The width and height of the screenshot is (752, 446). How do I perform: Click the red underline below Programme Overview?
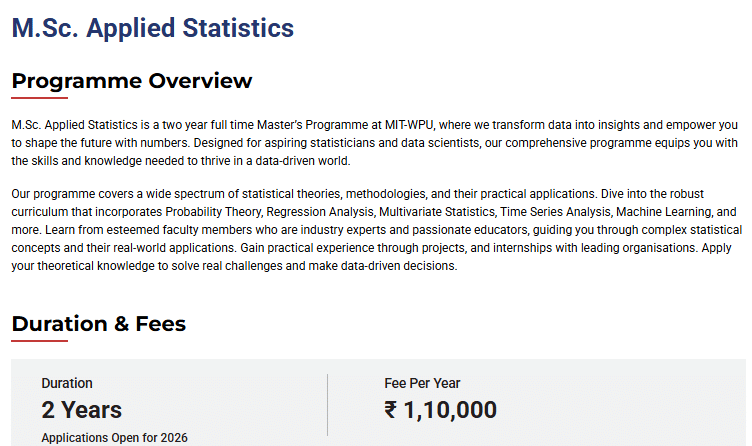pyautogui.click(x=39, y=99)
